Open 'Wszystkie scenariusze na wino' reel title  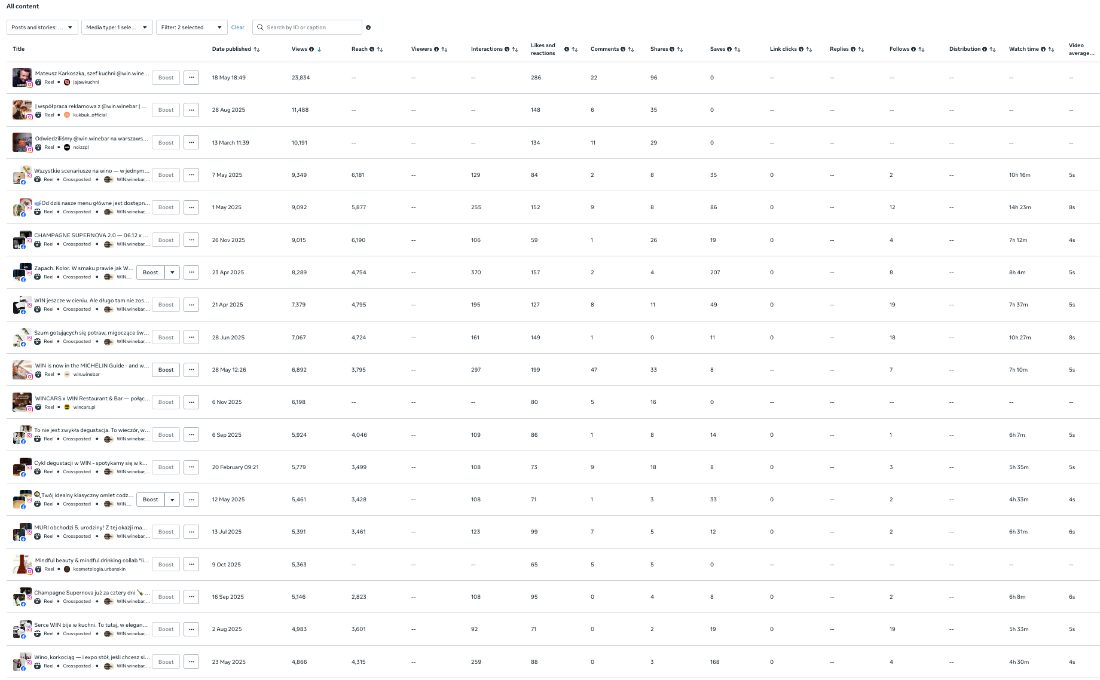91,171
